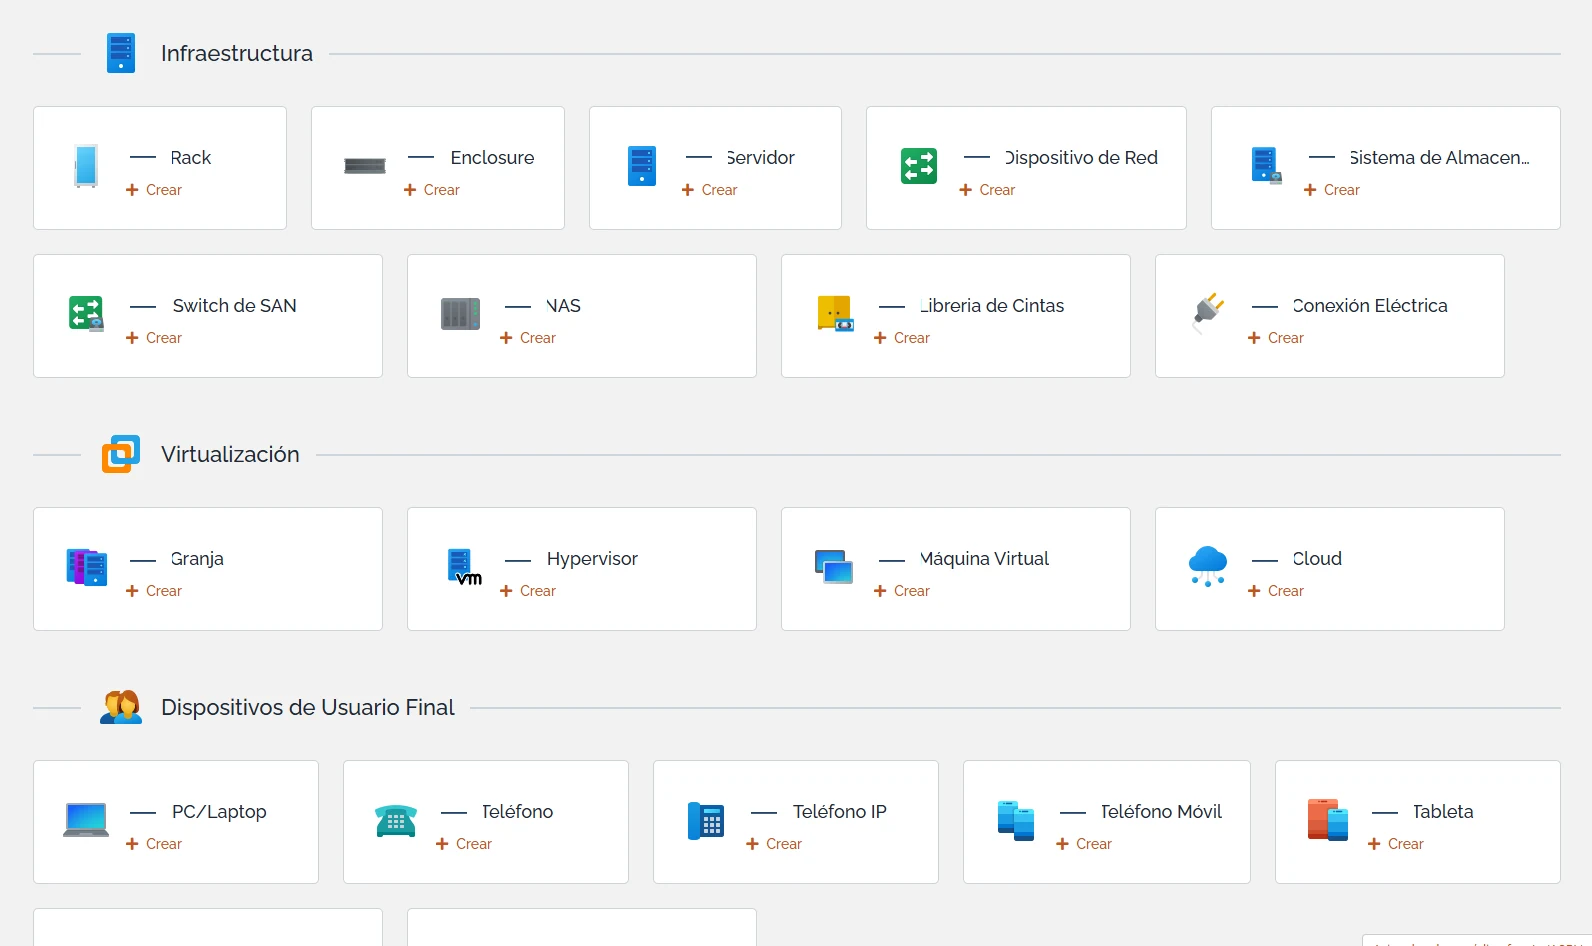Click the green Dispositivo de Red icon
The image size is (1592, 946).
click(919, 166)
